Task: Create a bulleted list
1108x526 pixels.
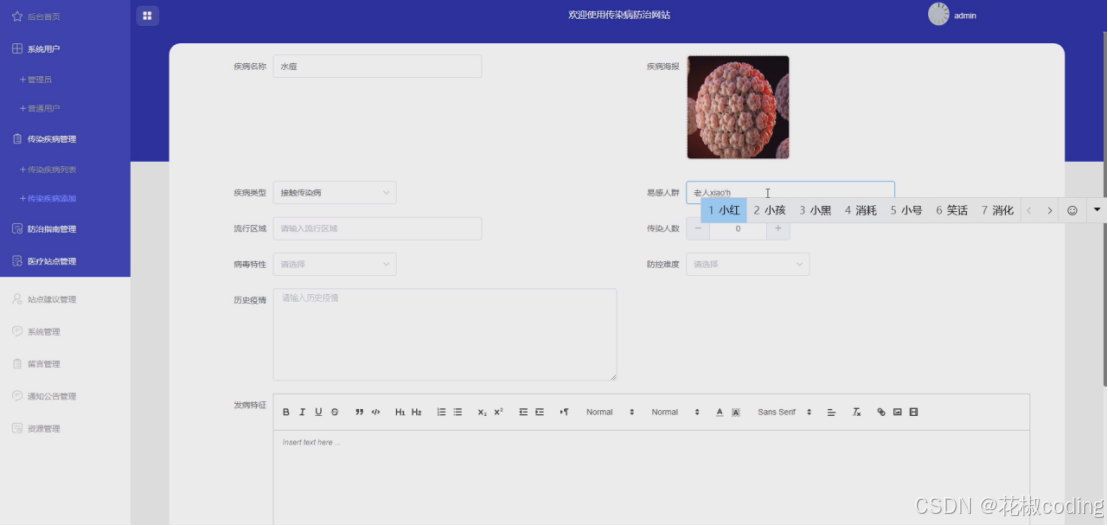Action: [458, 412]
